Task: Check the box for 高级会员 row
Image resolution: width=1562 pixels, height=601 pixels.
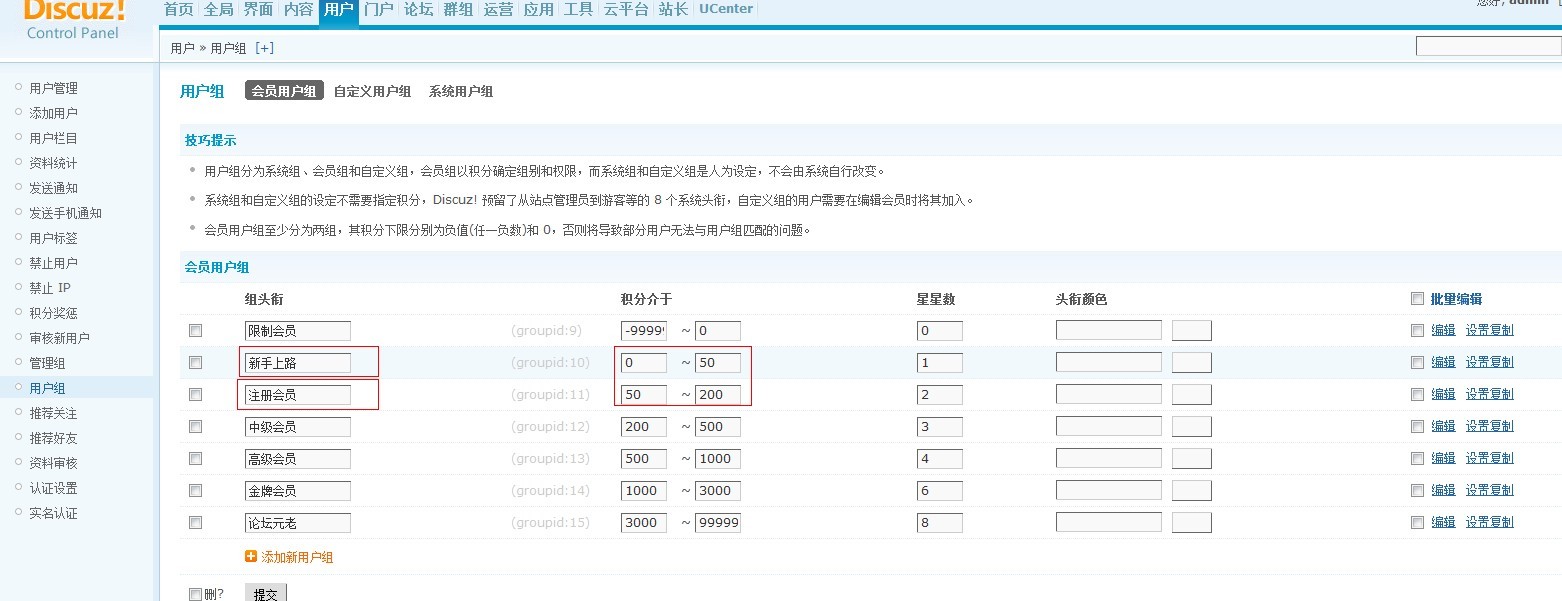Action: coord(195,458)
